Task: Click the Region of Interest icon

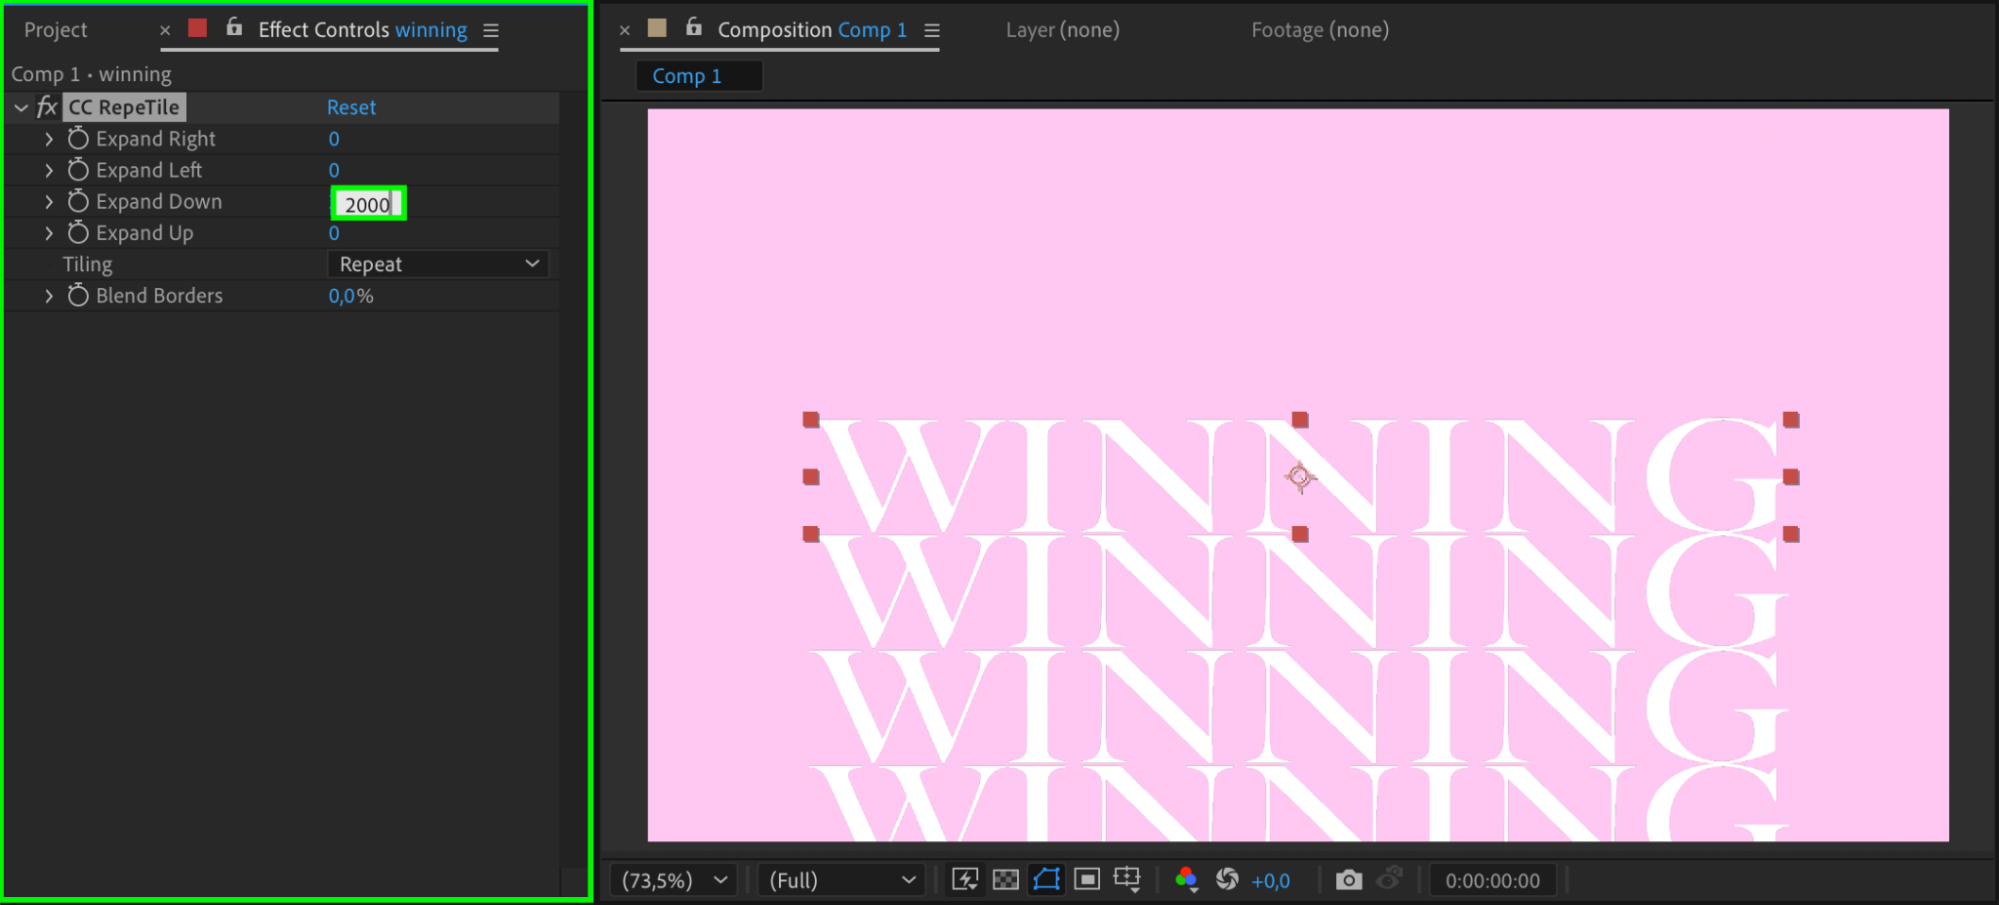Action: click(1087, 880)
